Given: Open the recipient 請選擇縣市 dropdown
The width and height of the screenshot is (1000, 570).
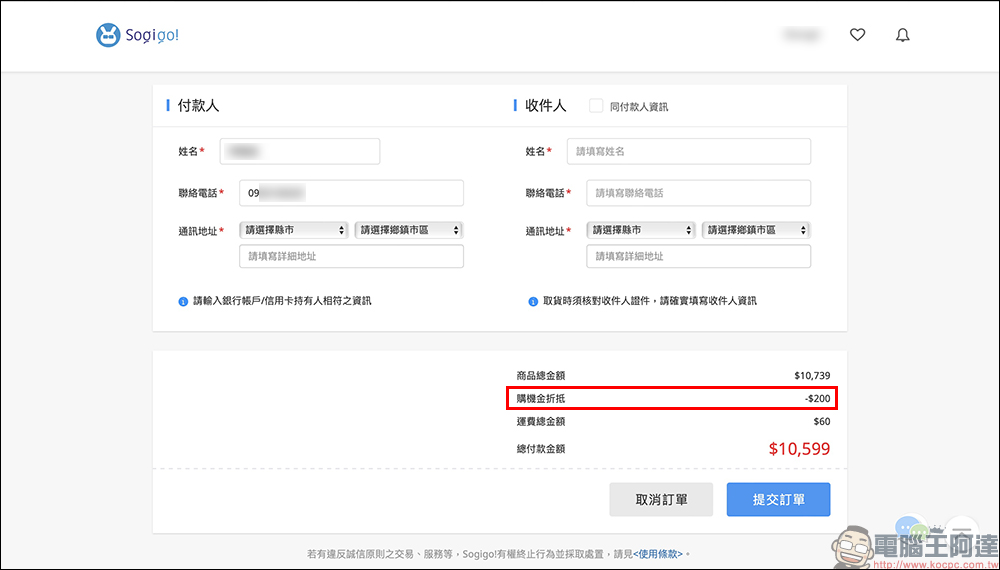Looking at the screenshot, I should pos(641,230).
